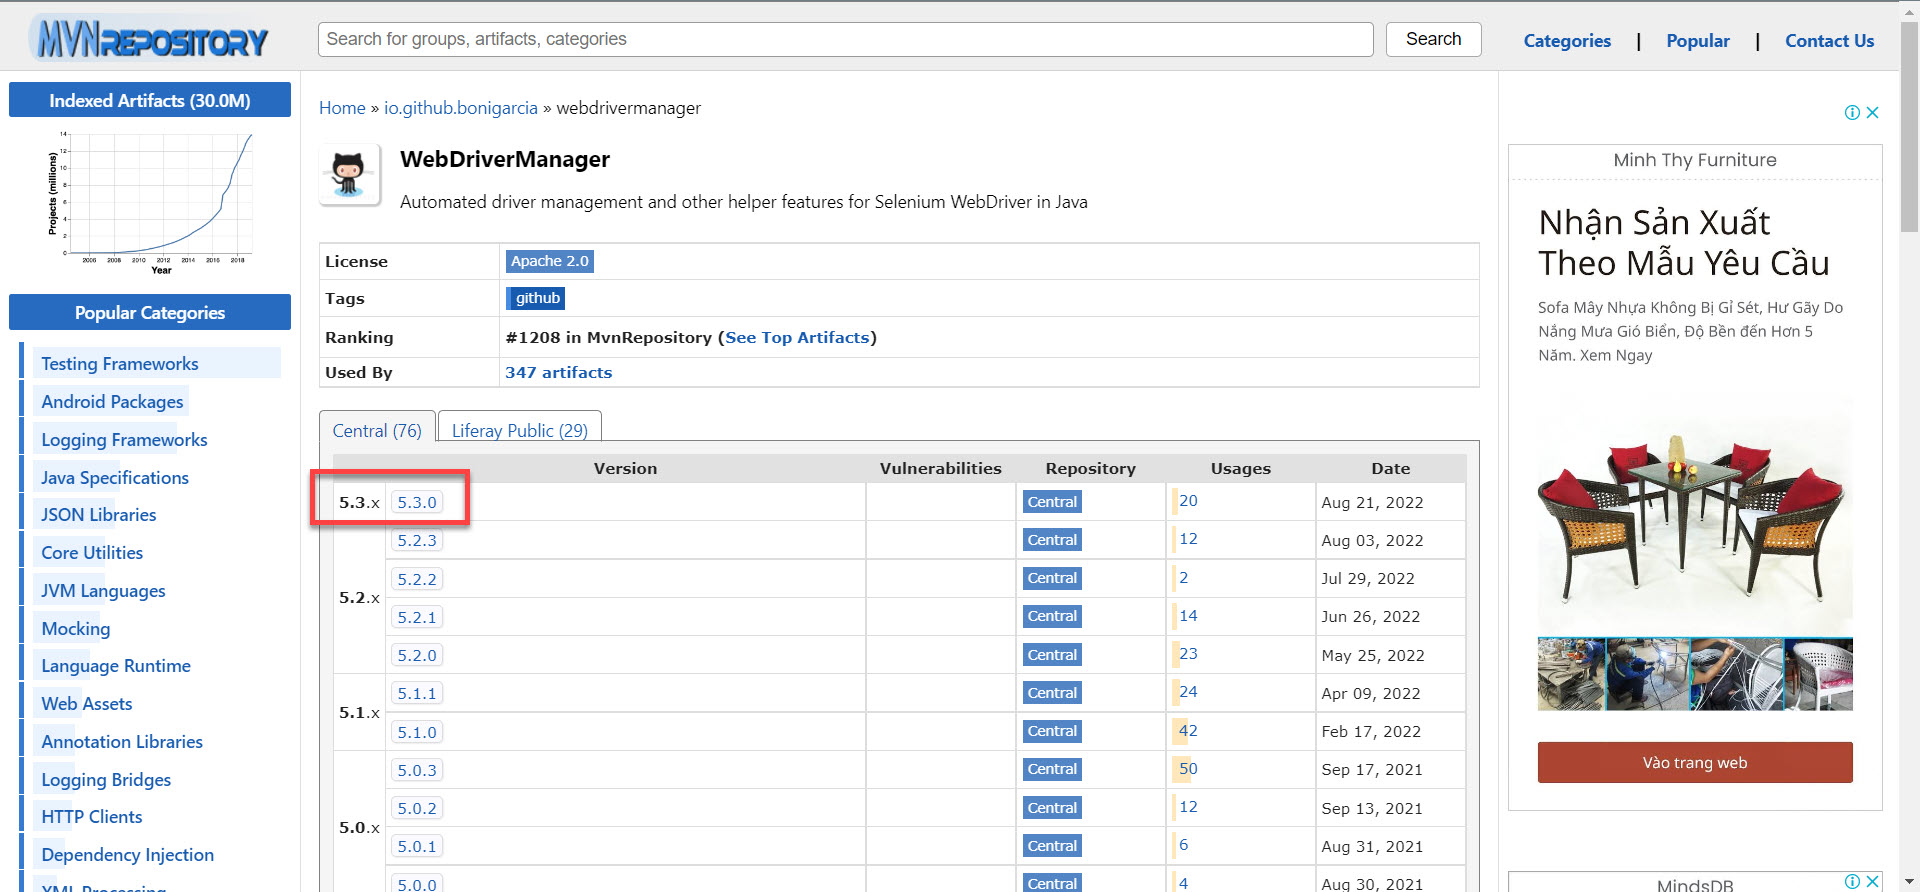This screenshot has width=1920, height=892.
Task: Click the Indexed Artifacts (30.0M) header
Action: (x=150, y=100)
